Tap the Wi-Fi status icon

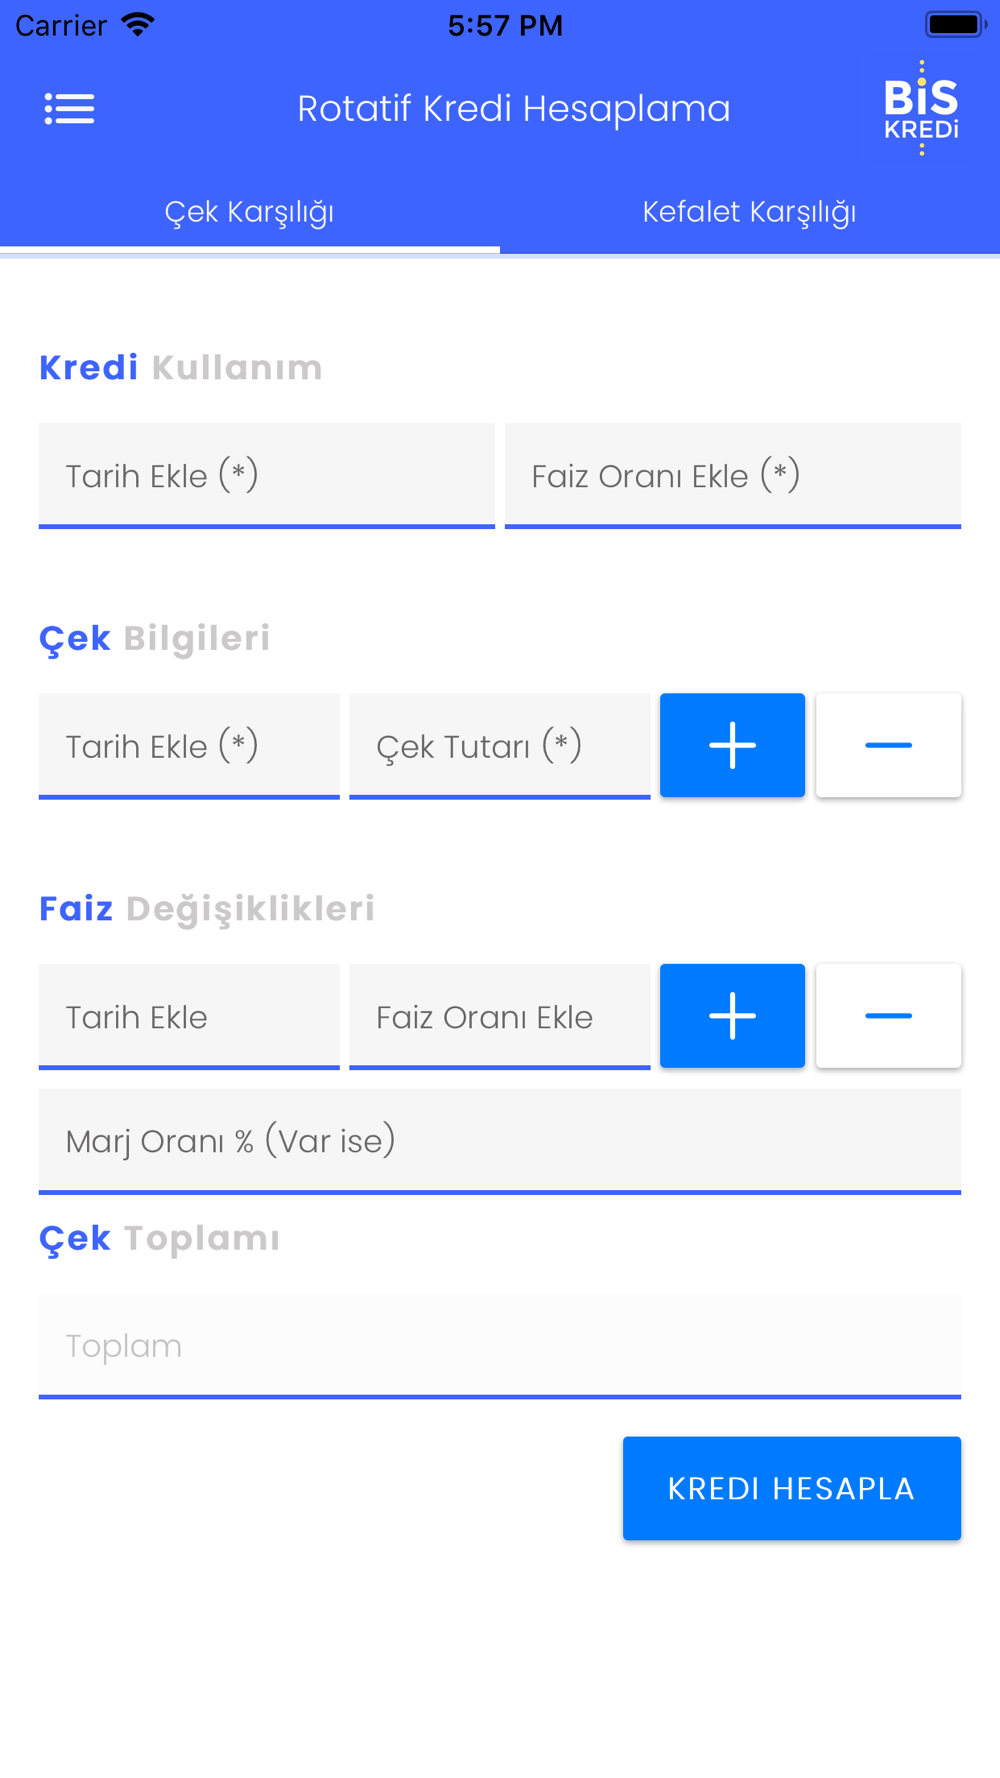click(x=137, y=24)
